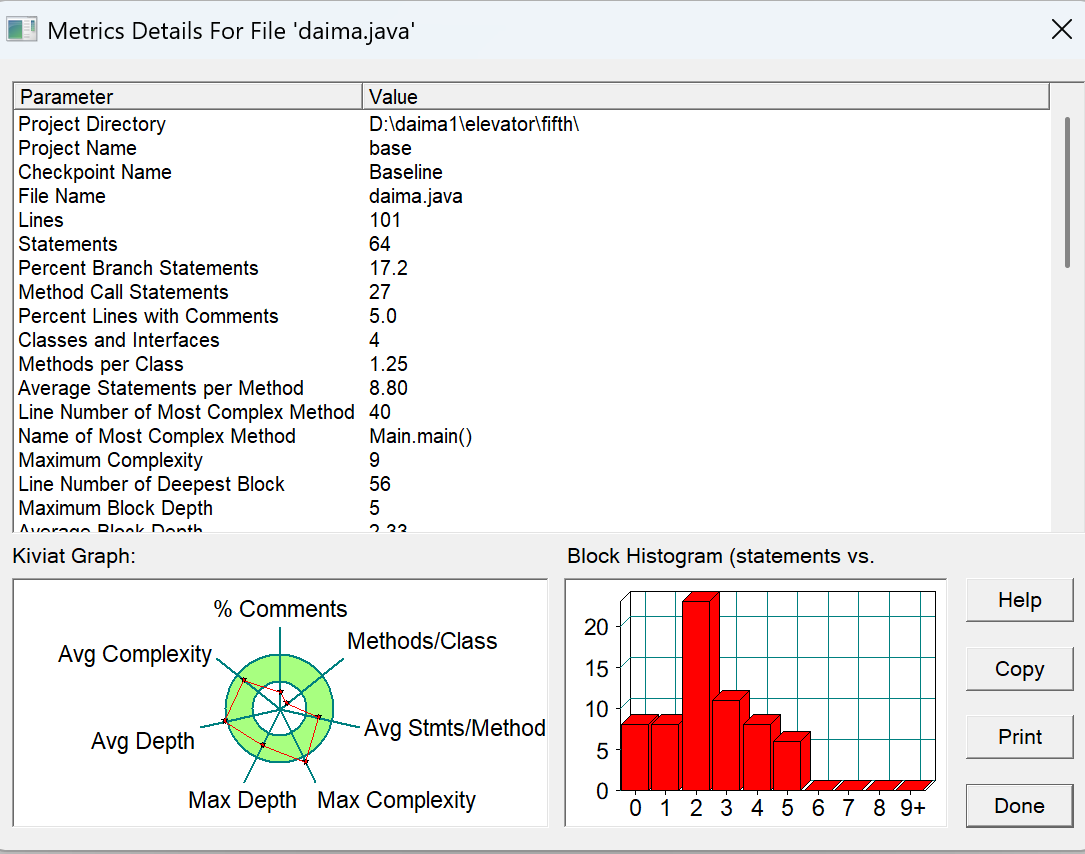Click the Max Complexity axis label

point(396,800)
